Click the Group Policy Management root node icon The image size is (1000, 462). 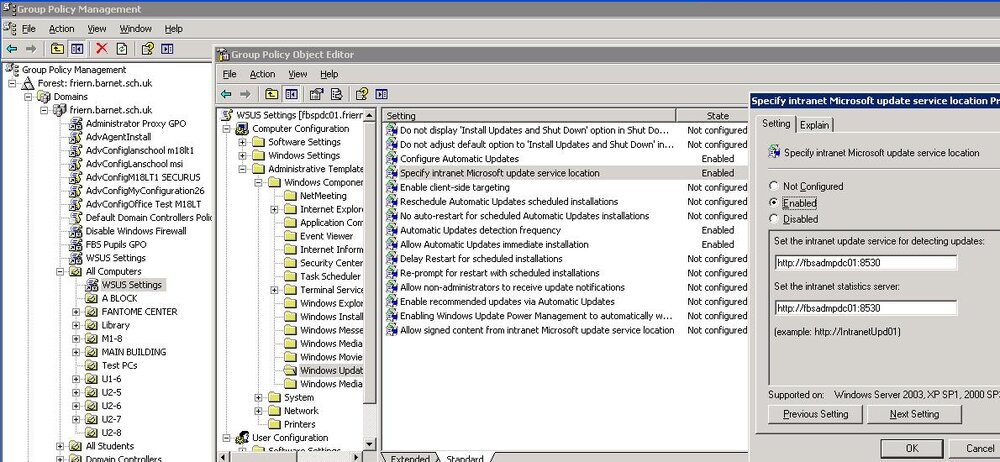12,70
